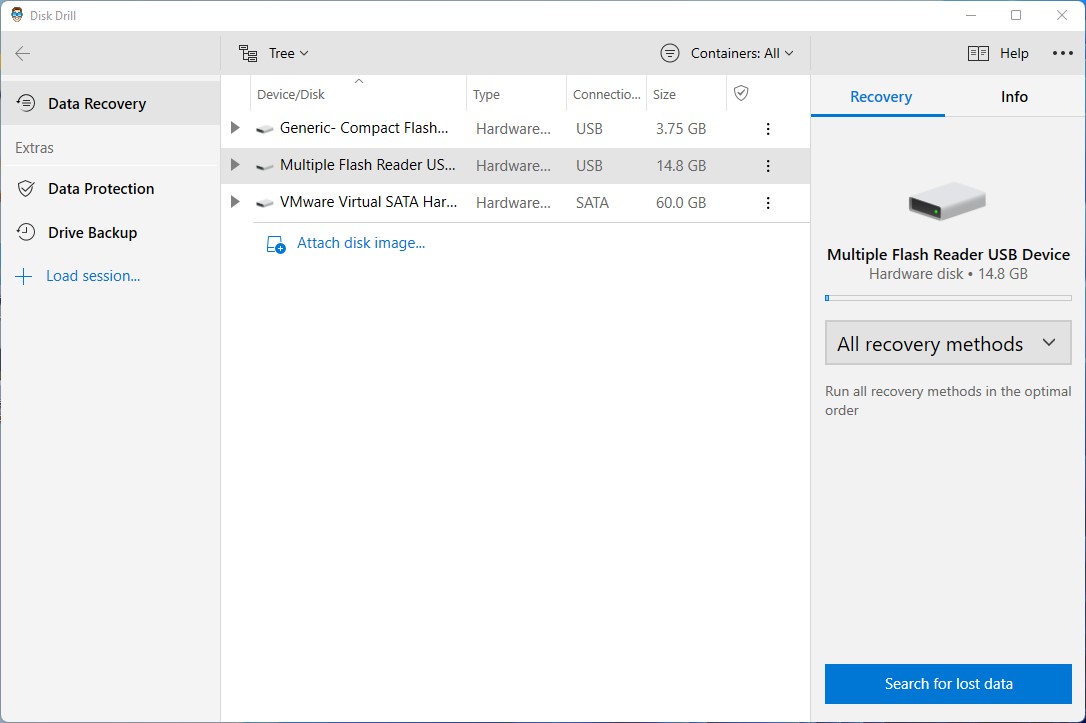Minimize the Disk Drill window

click(971, 15)
